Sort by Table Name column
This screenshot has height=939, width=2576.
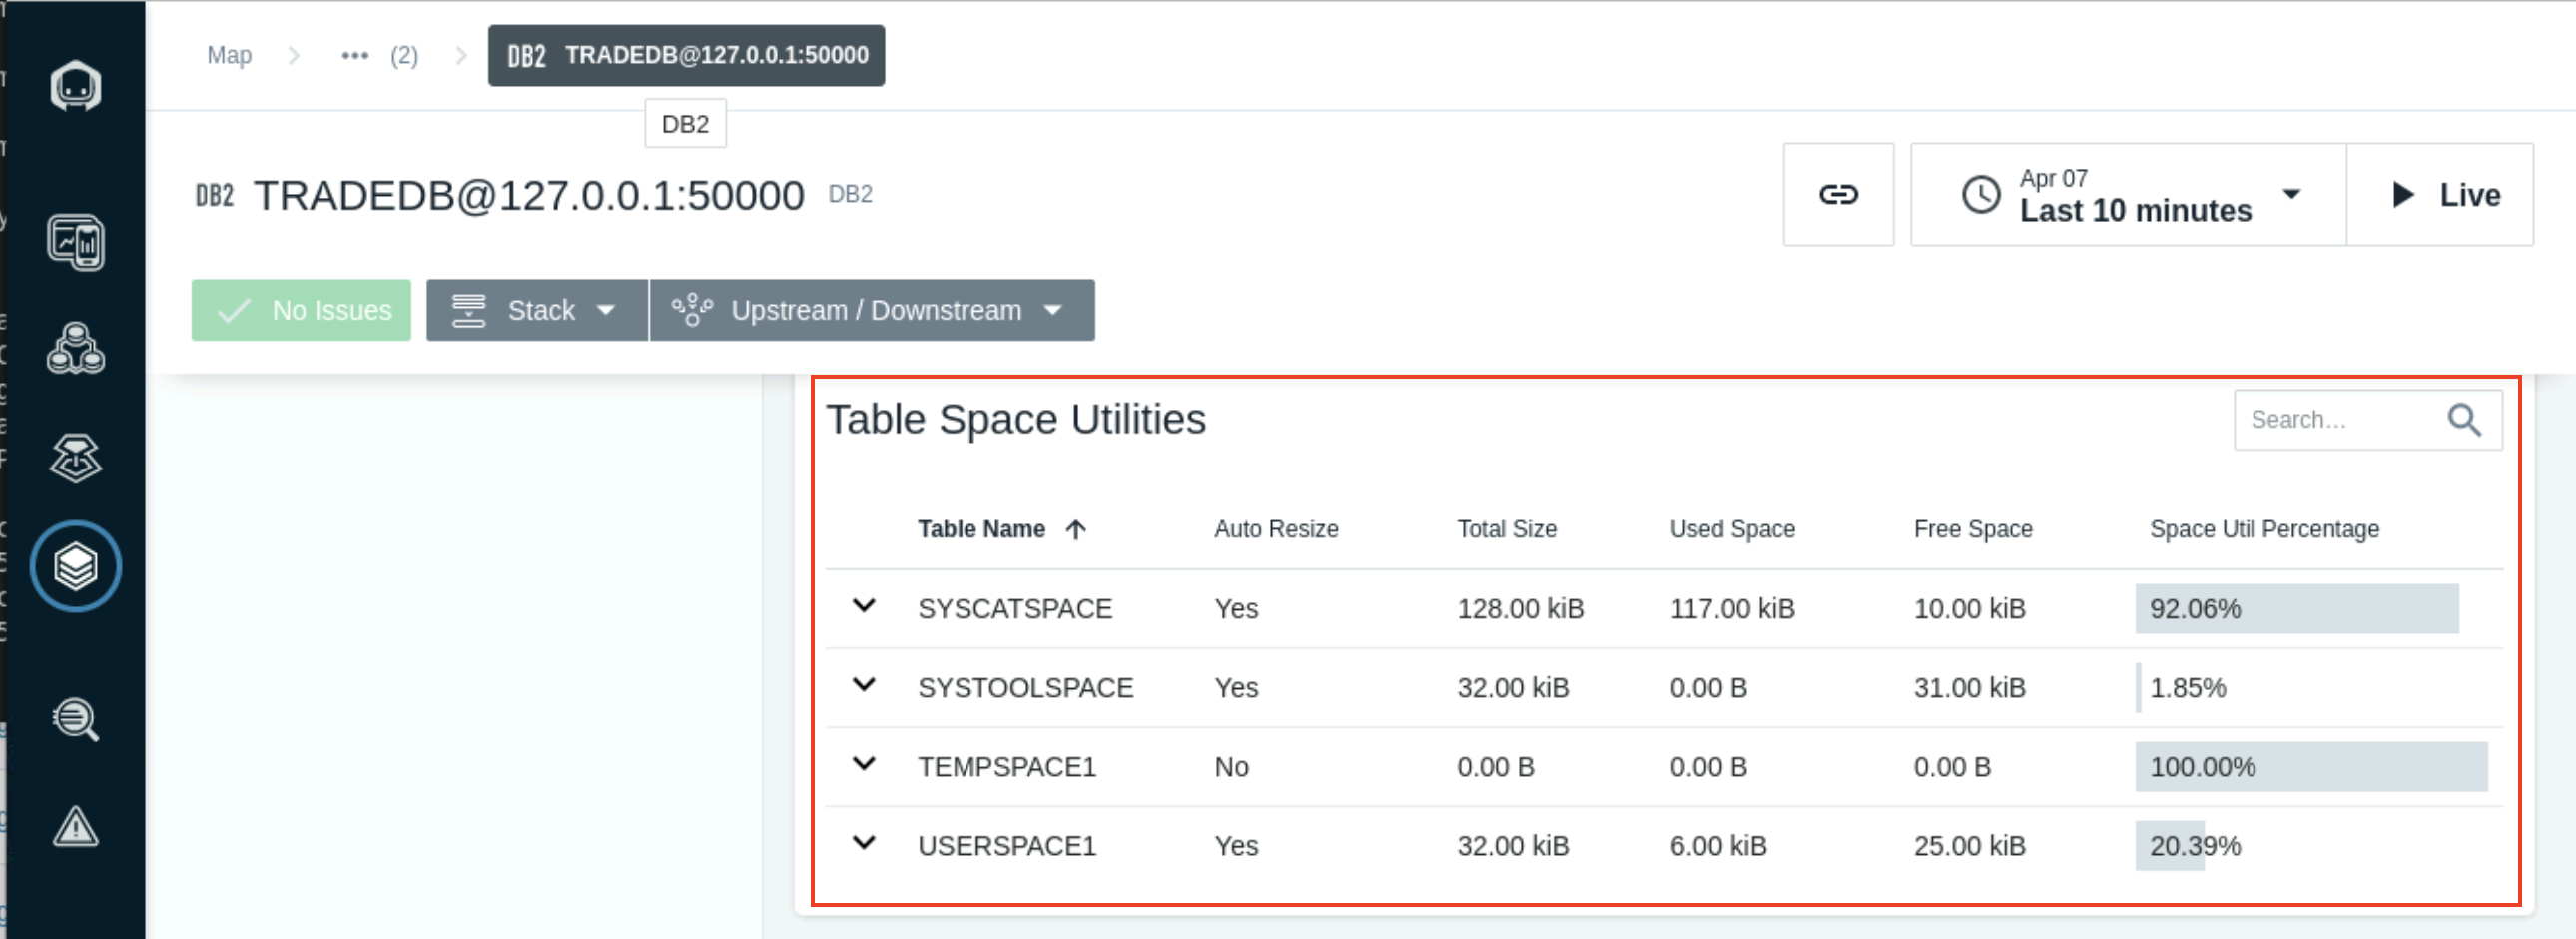[x=981, y=529]
